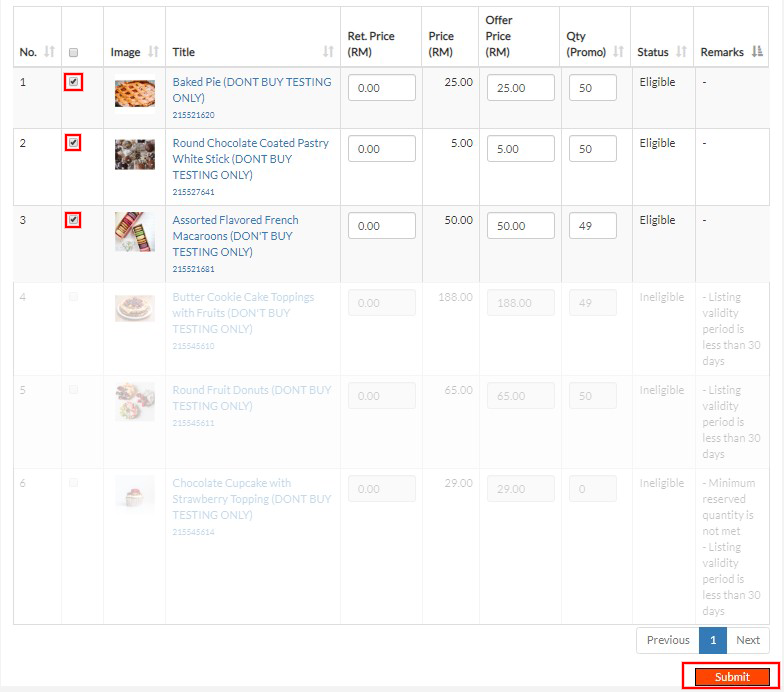Click the disabled Chocolate Cupcake checkbox
This screenshot has width=784, height=692.
(x=74, y=482)
